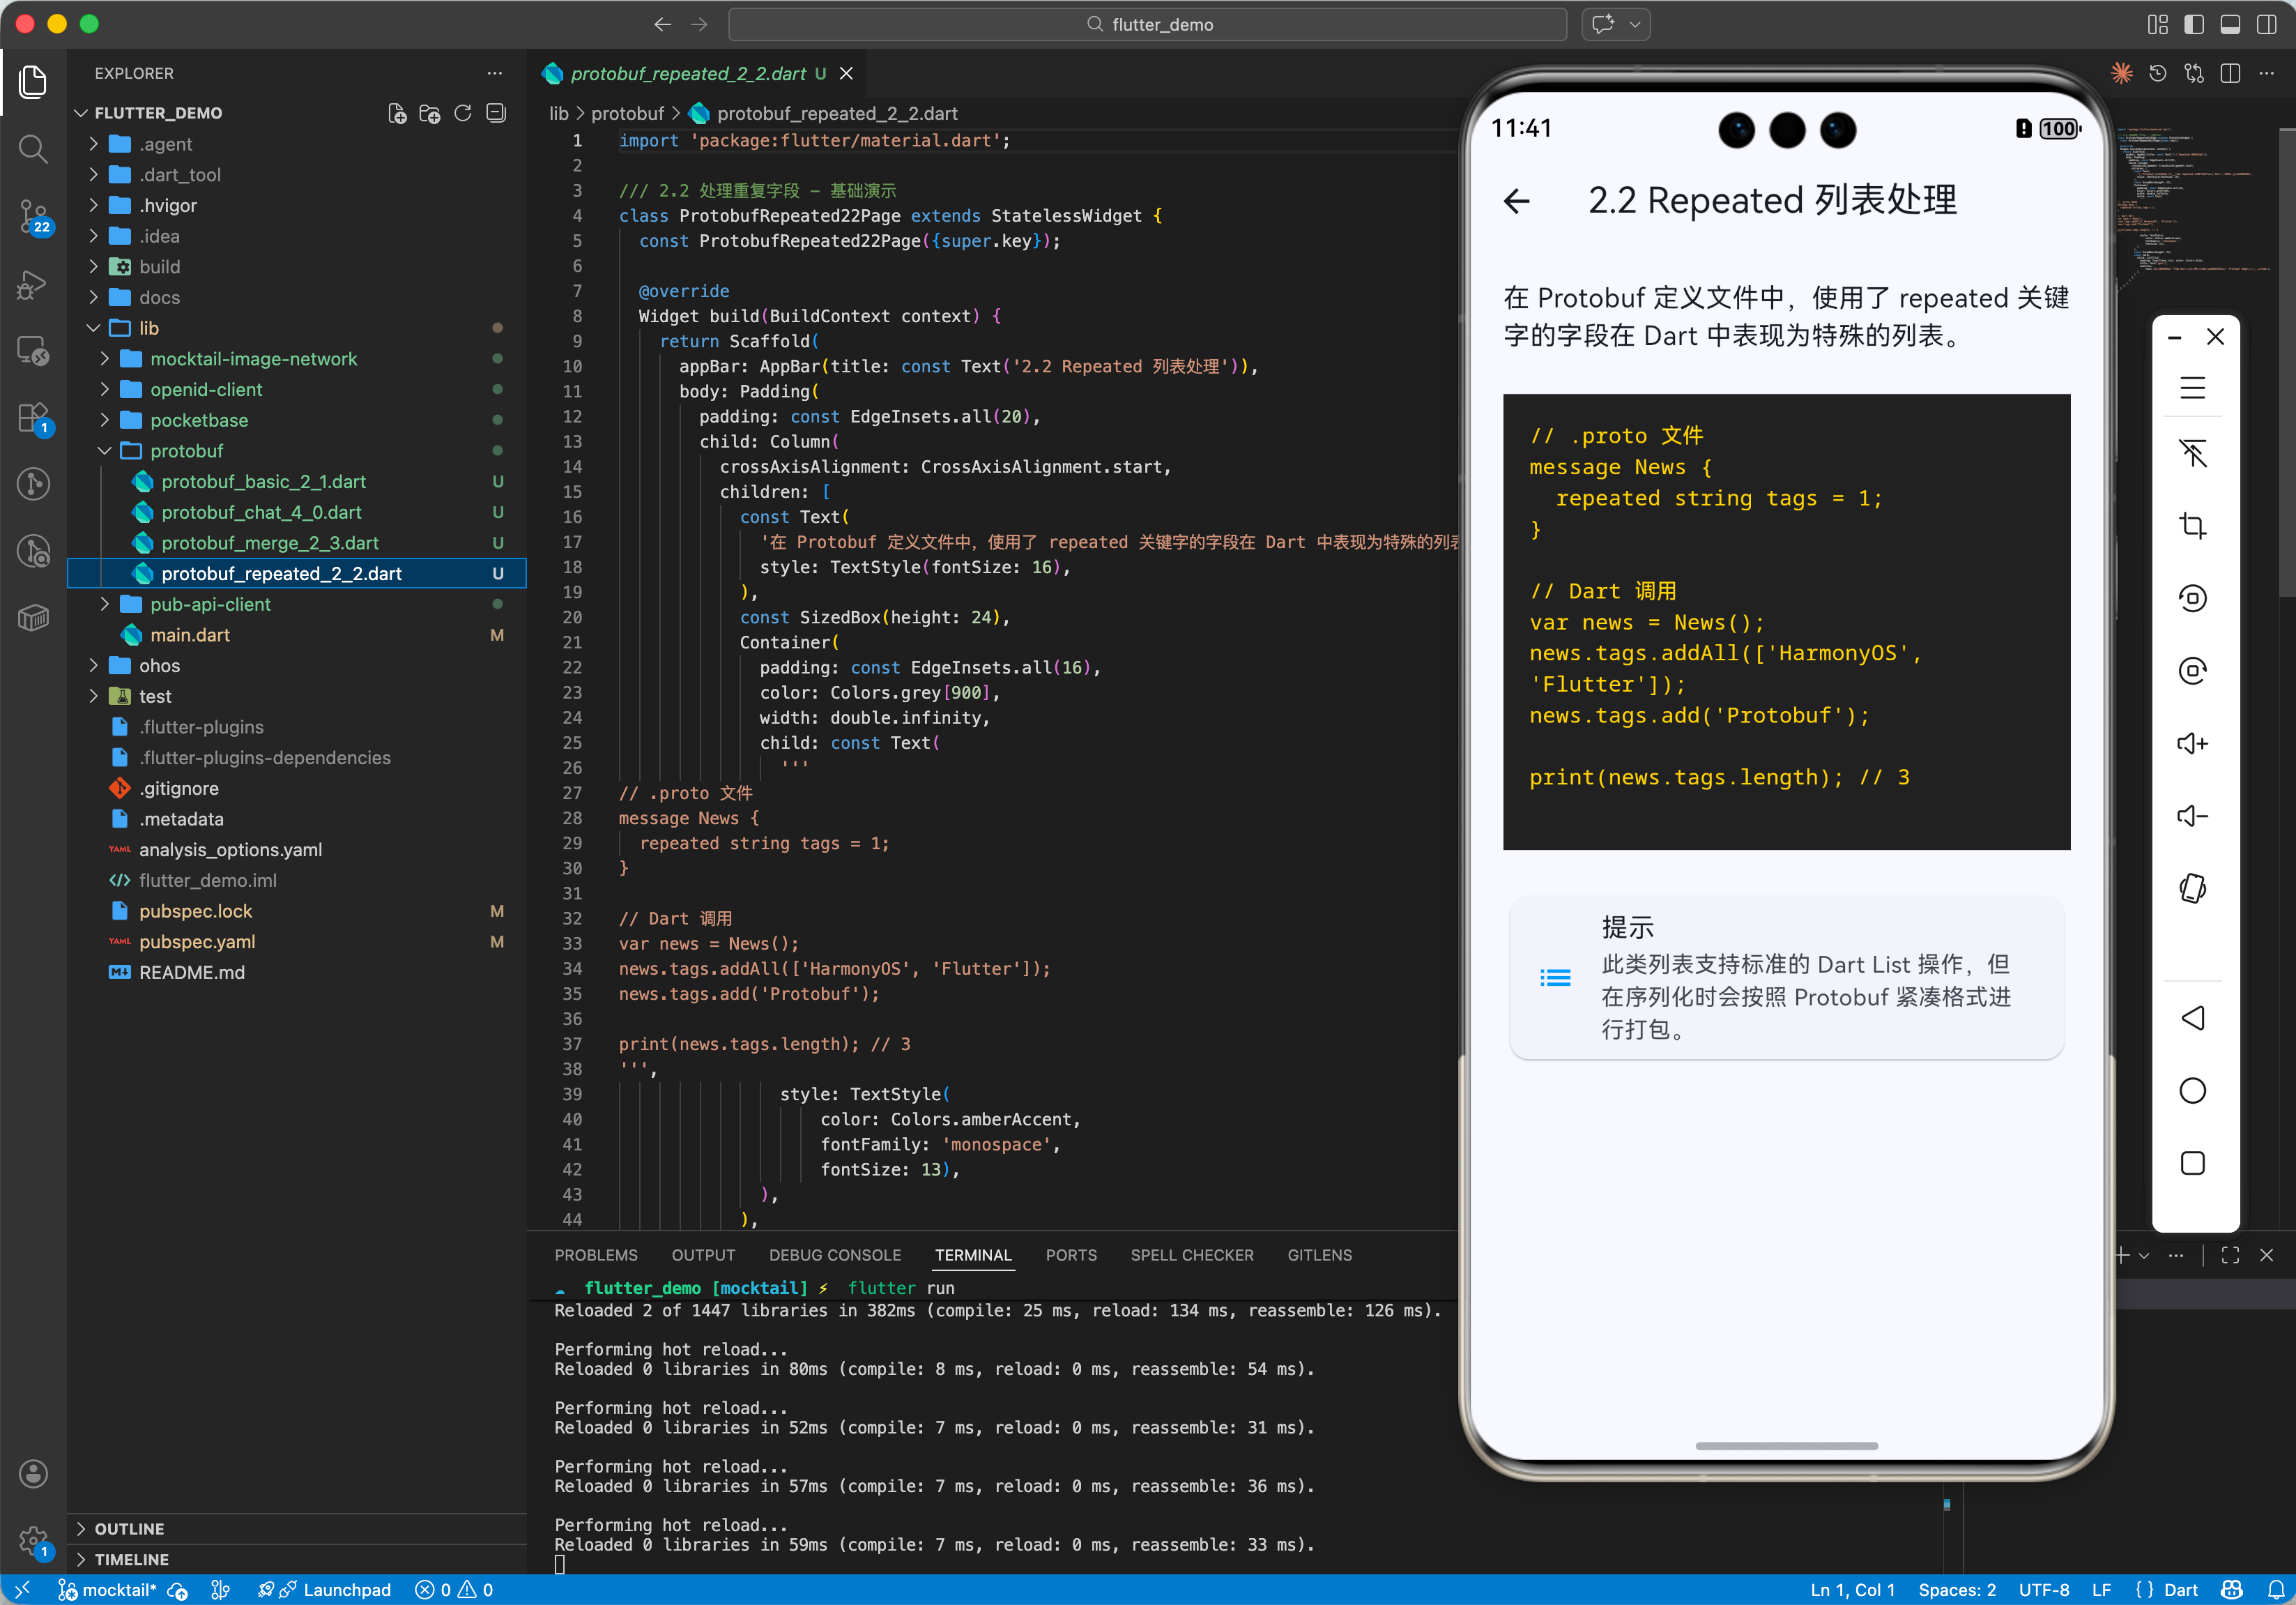Expand the OUTLINE section
The width and height of the screenshot is (2296, 1605).
(129, 1528)
